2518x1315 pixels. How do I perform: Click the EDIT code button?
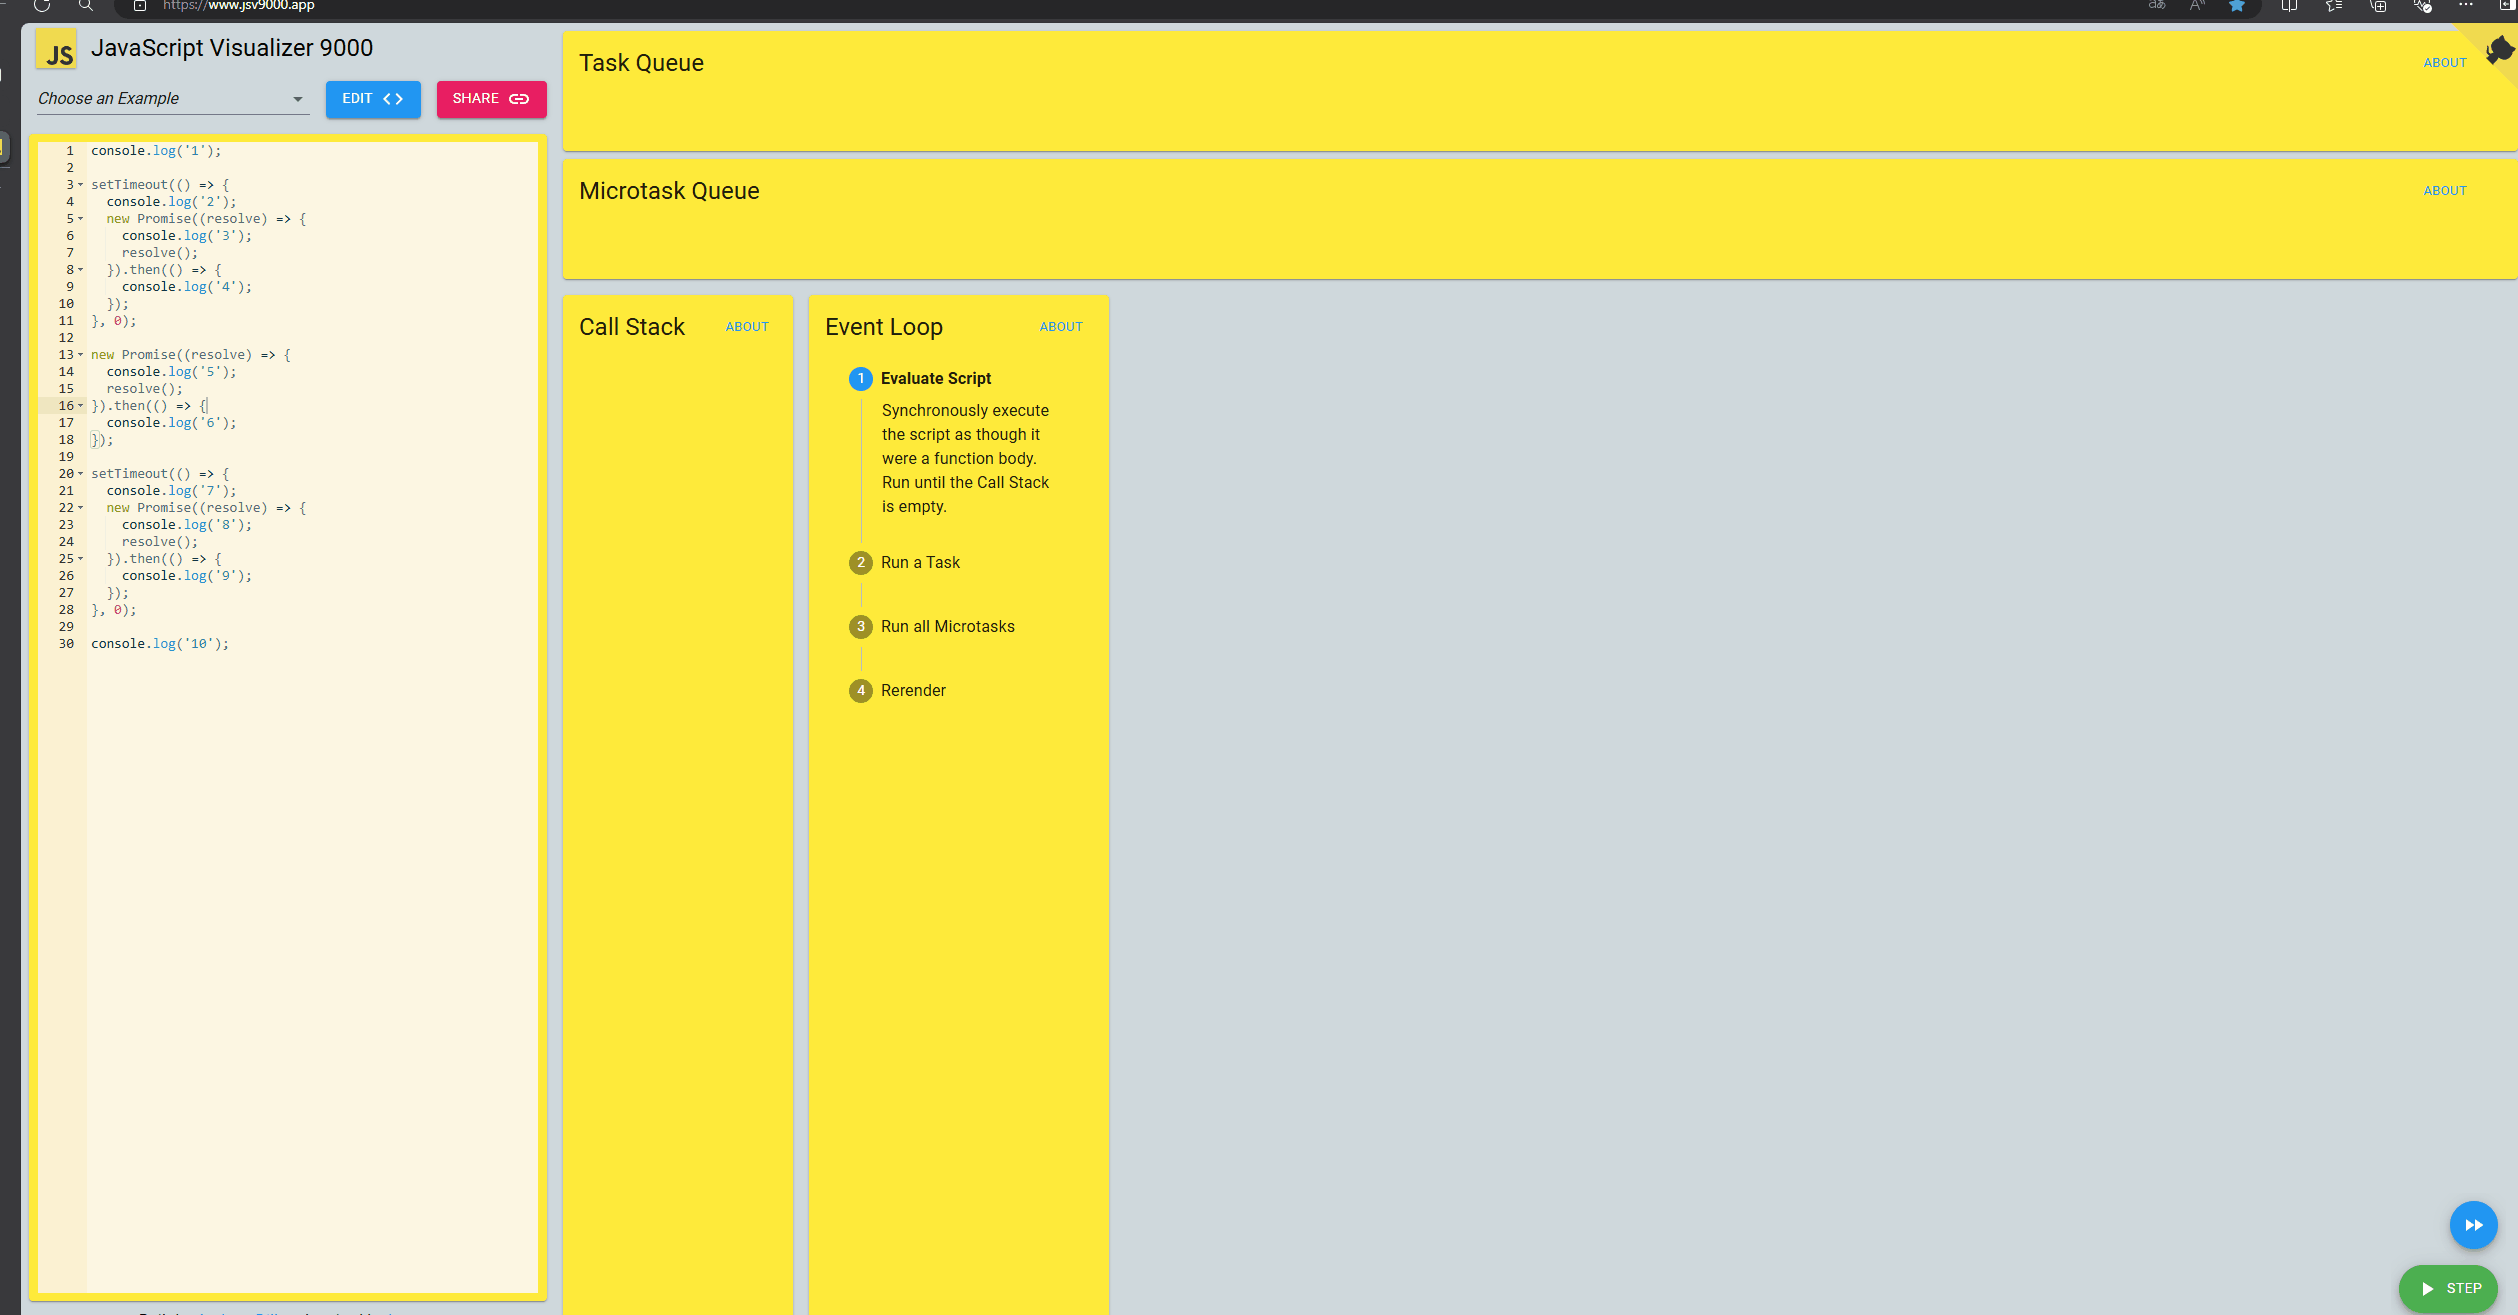[372, 99]
